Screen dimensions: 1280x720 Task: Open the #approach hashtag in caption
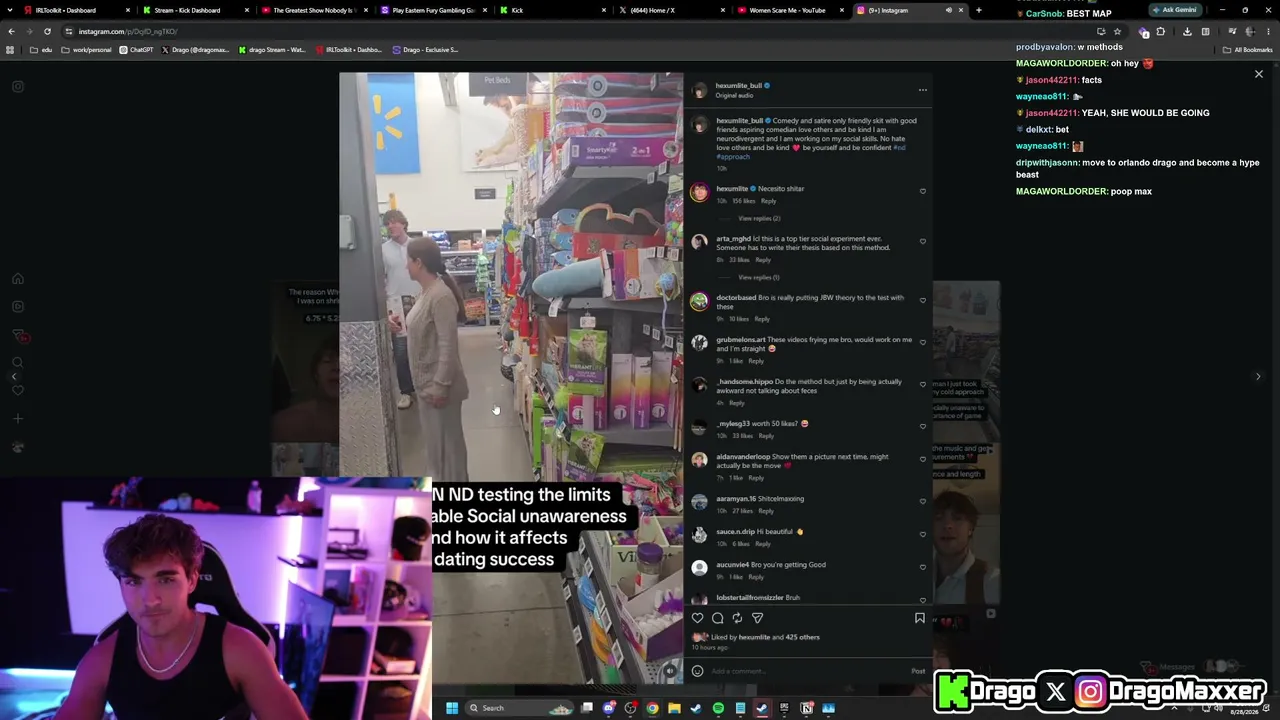(x=733, y=157)
